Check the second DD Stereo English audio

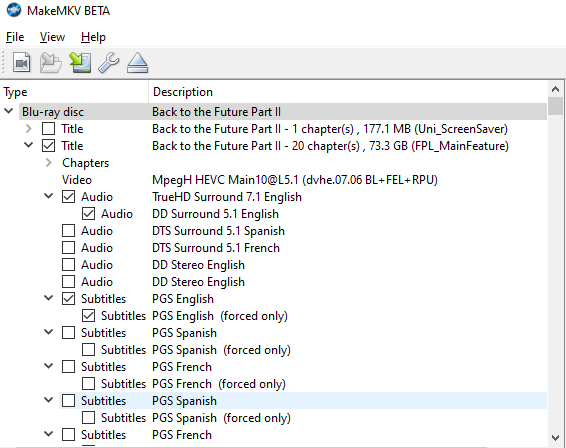(68, 282)
